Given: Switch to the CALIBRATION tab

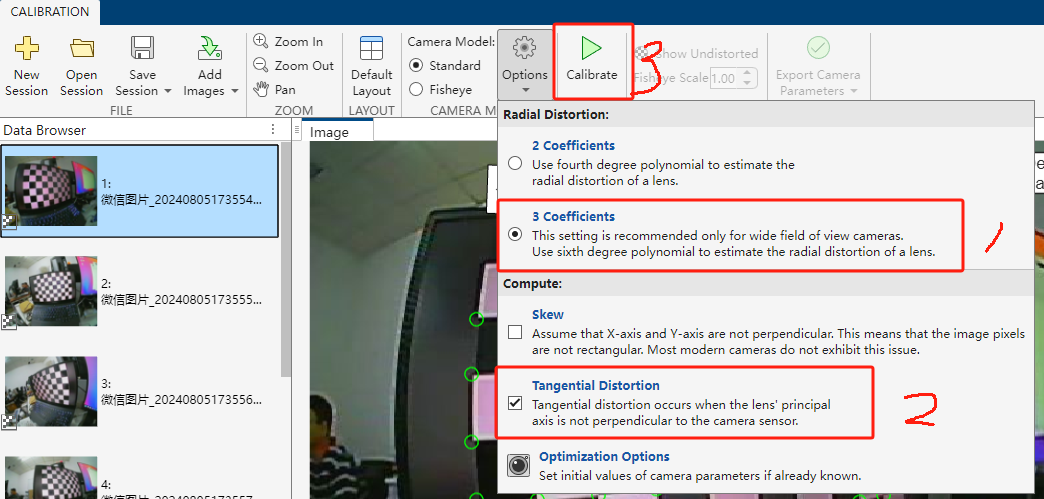Looking at the screenshot, I should tap(50, 12).
